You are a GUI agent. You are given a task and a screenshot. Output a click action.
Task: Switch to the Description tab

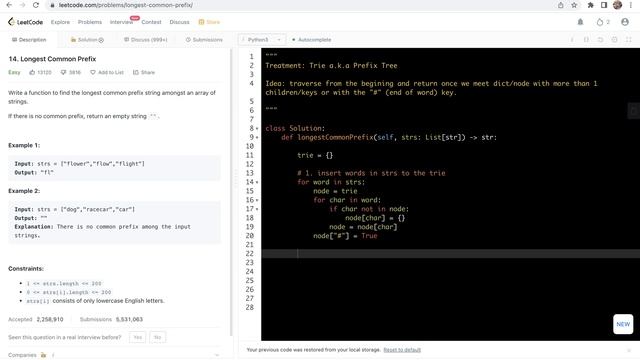29,40
